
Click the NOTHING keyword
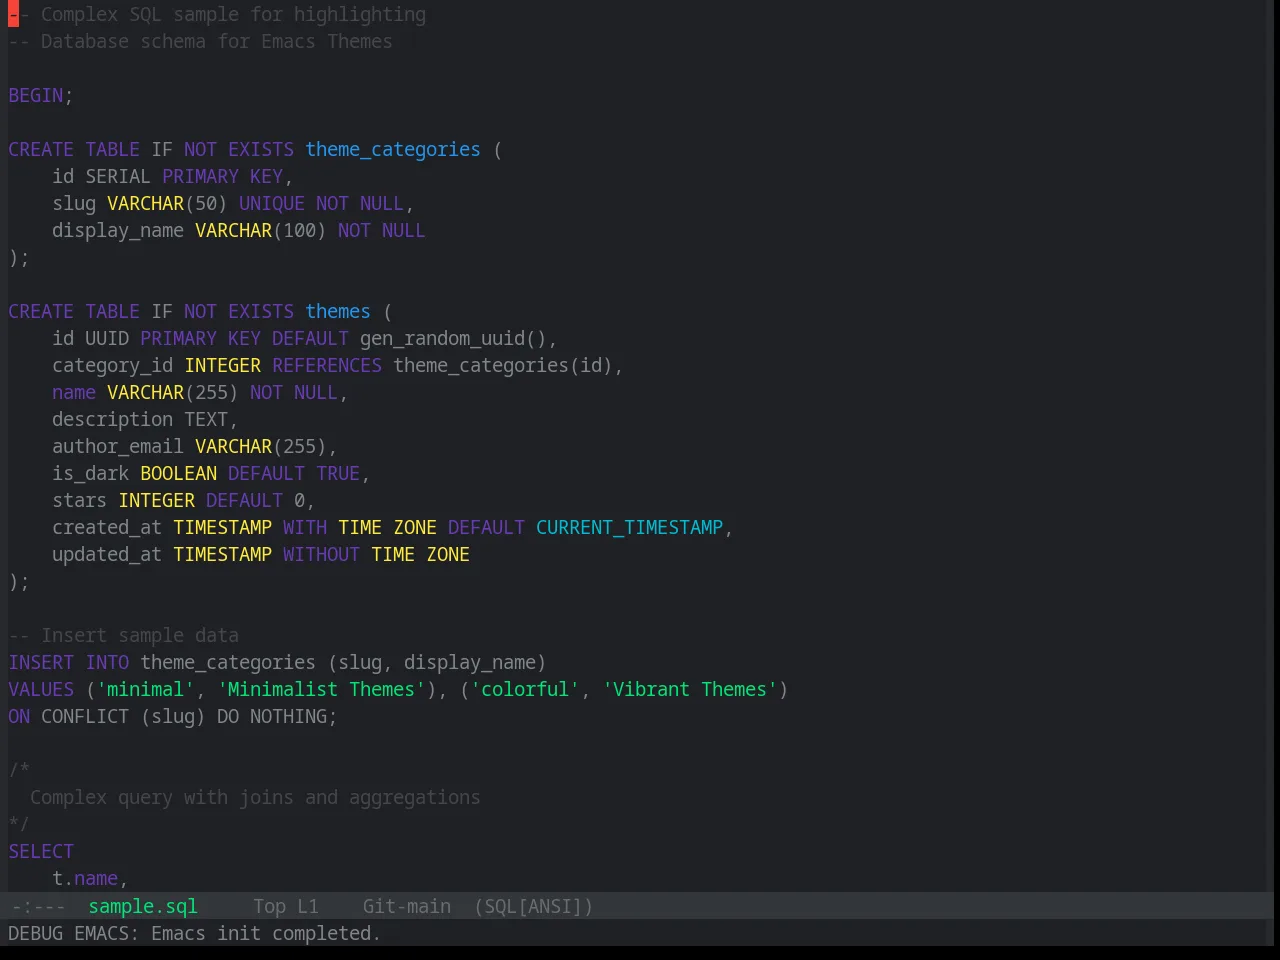(289, 716)
